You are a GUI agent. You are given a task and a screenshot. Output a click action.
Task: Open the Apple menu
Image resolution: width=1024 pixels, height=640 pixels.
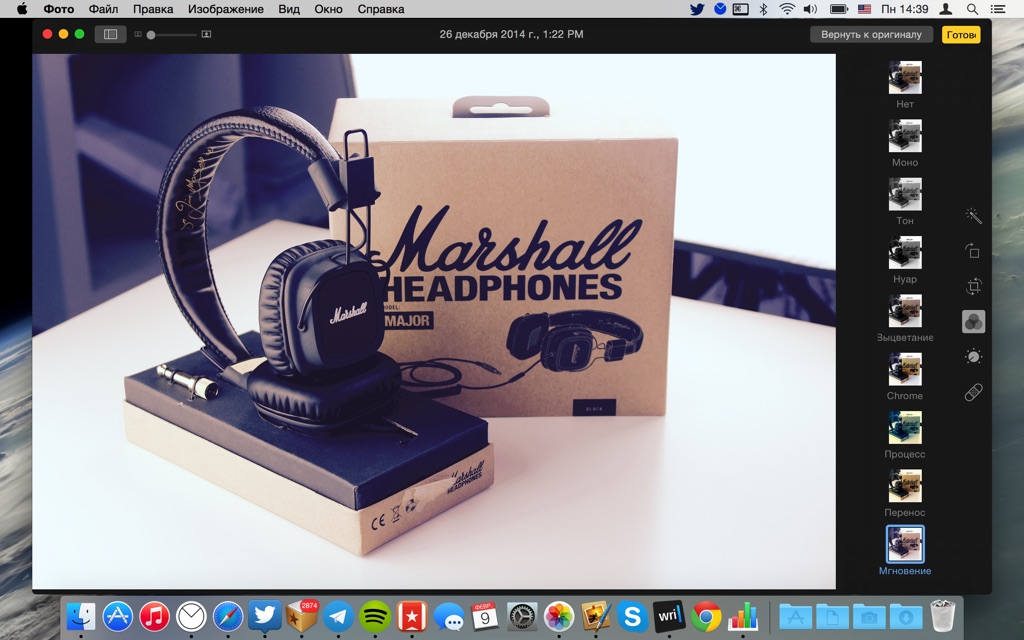point(22,9)
